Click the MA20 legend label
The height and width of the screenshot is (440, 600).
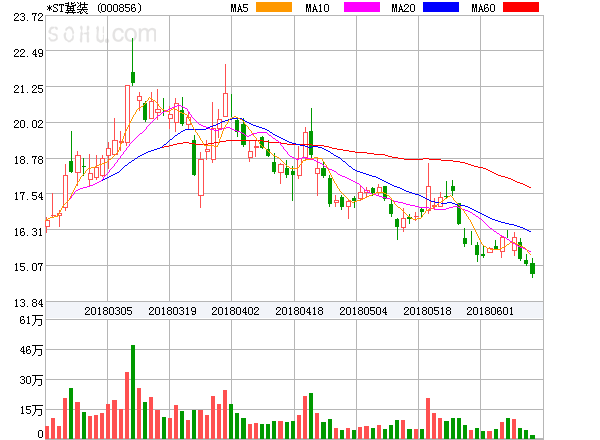(x=403, y=8)
